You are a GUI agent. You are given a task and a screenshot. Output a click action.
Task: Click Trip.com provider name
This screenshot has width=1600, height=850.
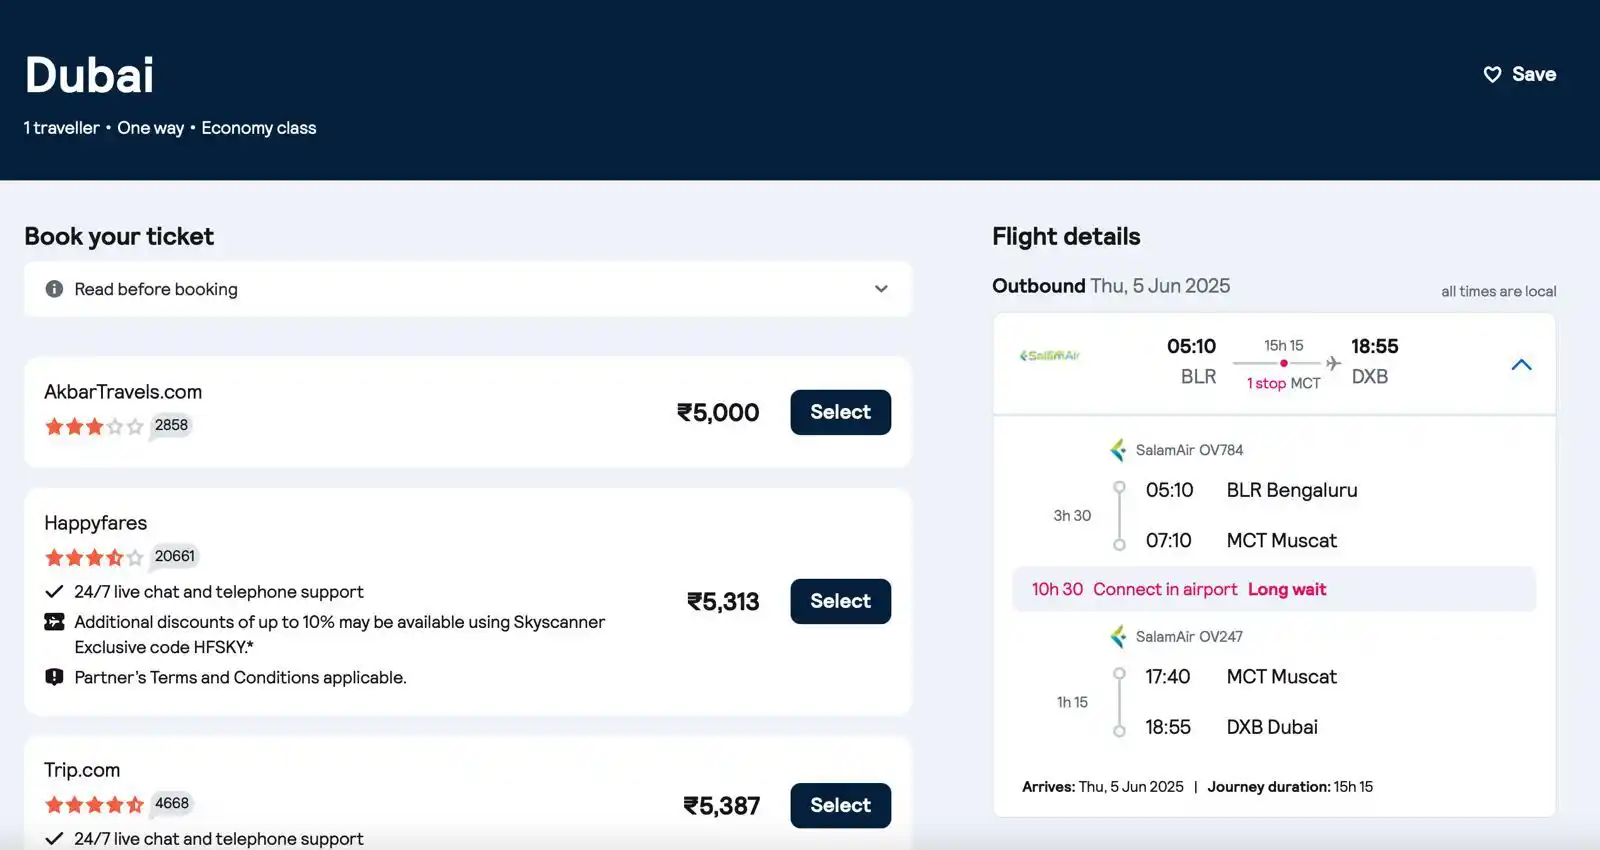click(x=82, y=770)
